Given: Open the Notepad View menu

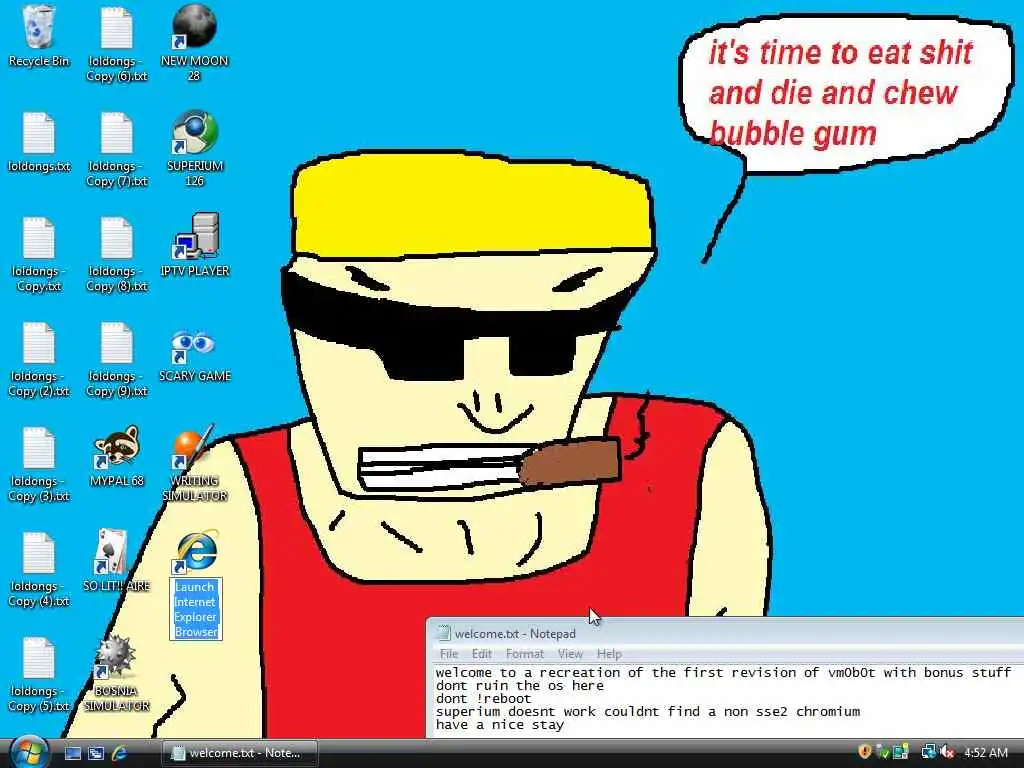Looking at the screenshot, I should (x=570, y=654).
